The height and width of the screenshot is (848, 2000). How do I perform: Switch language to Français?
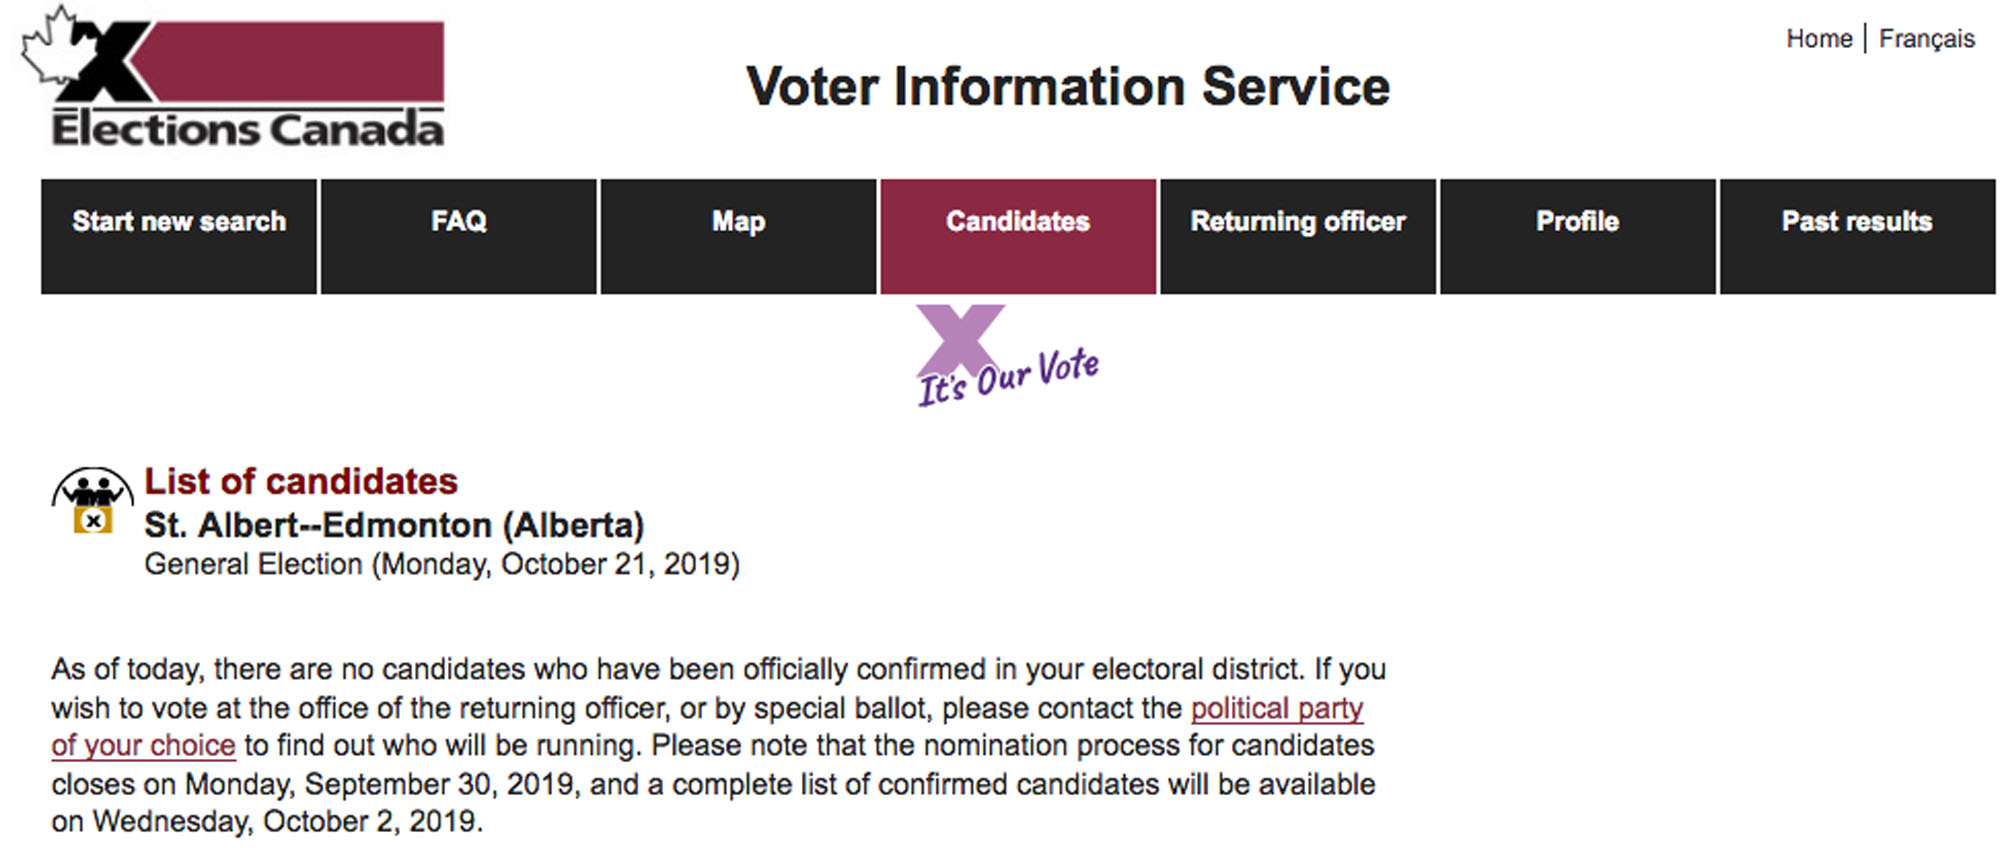1927,40
